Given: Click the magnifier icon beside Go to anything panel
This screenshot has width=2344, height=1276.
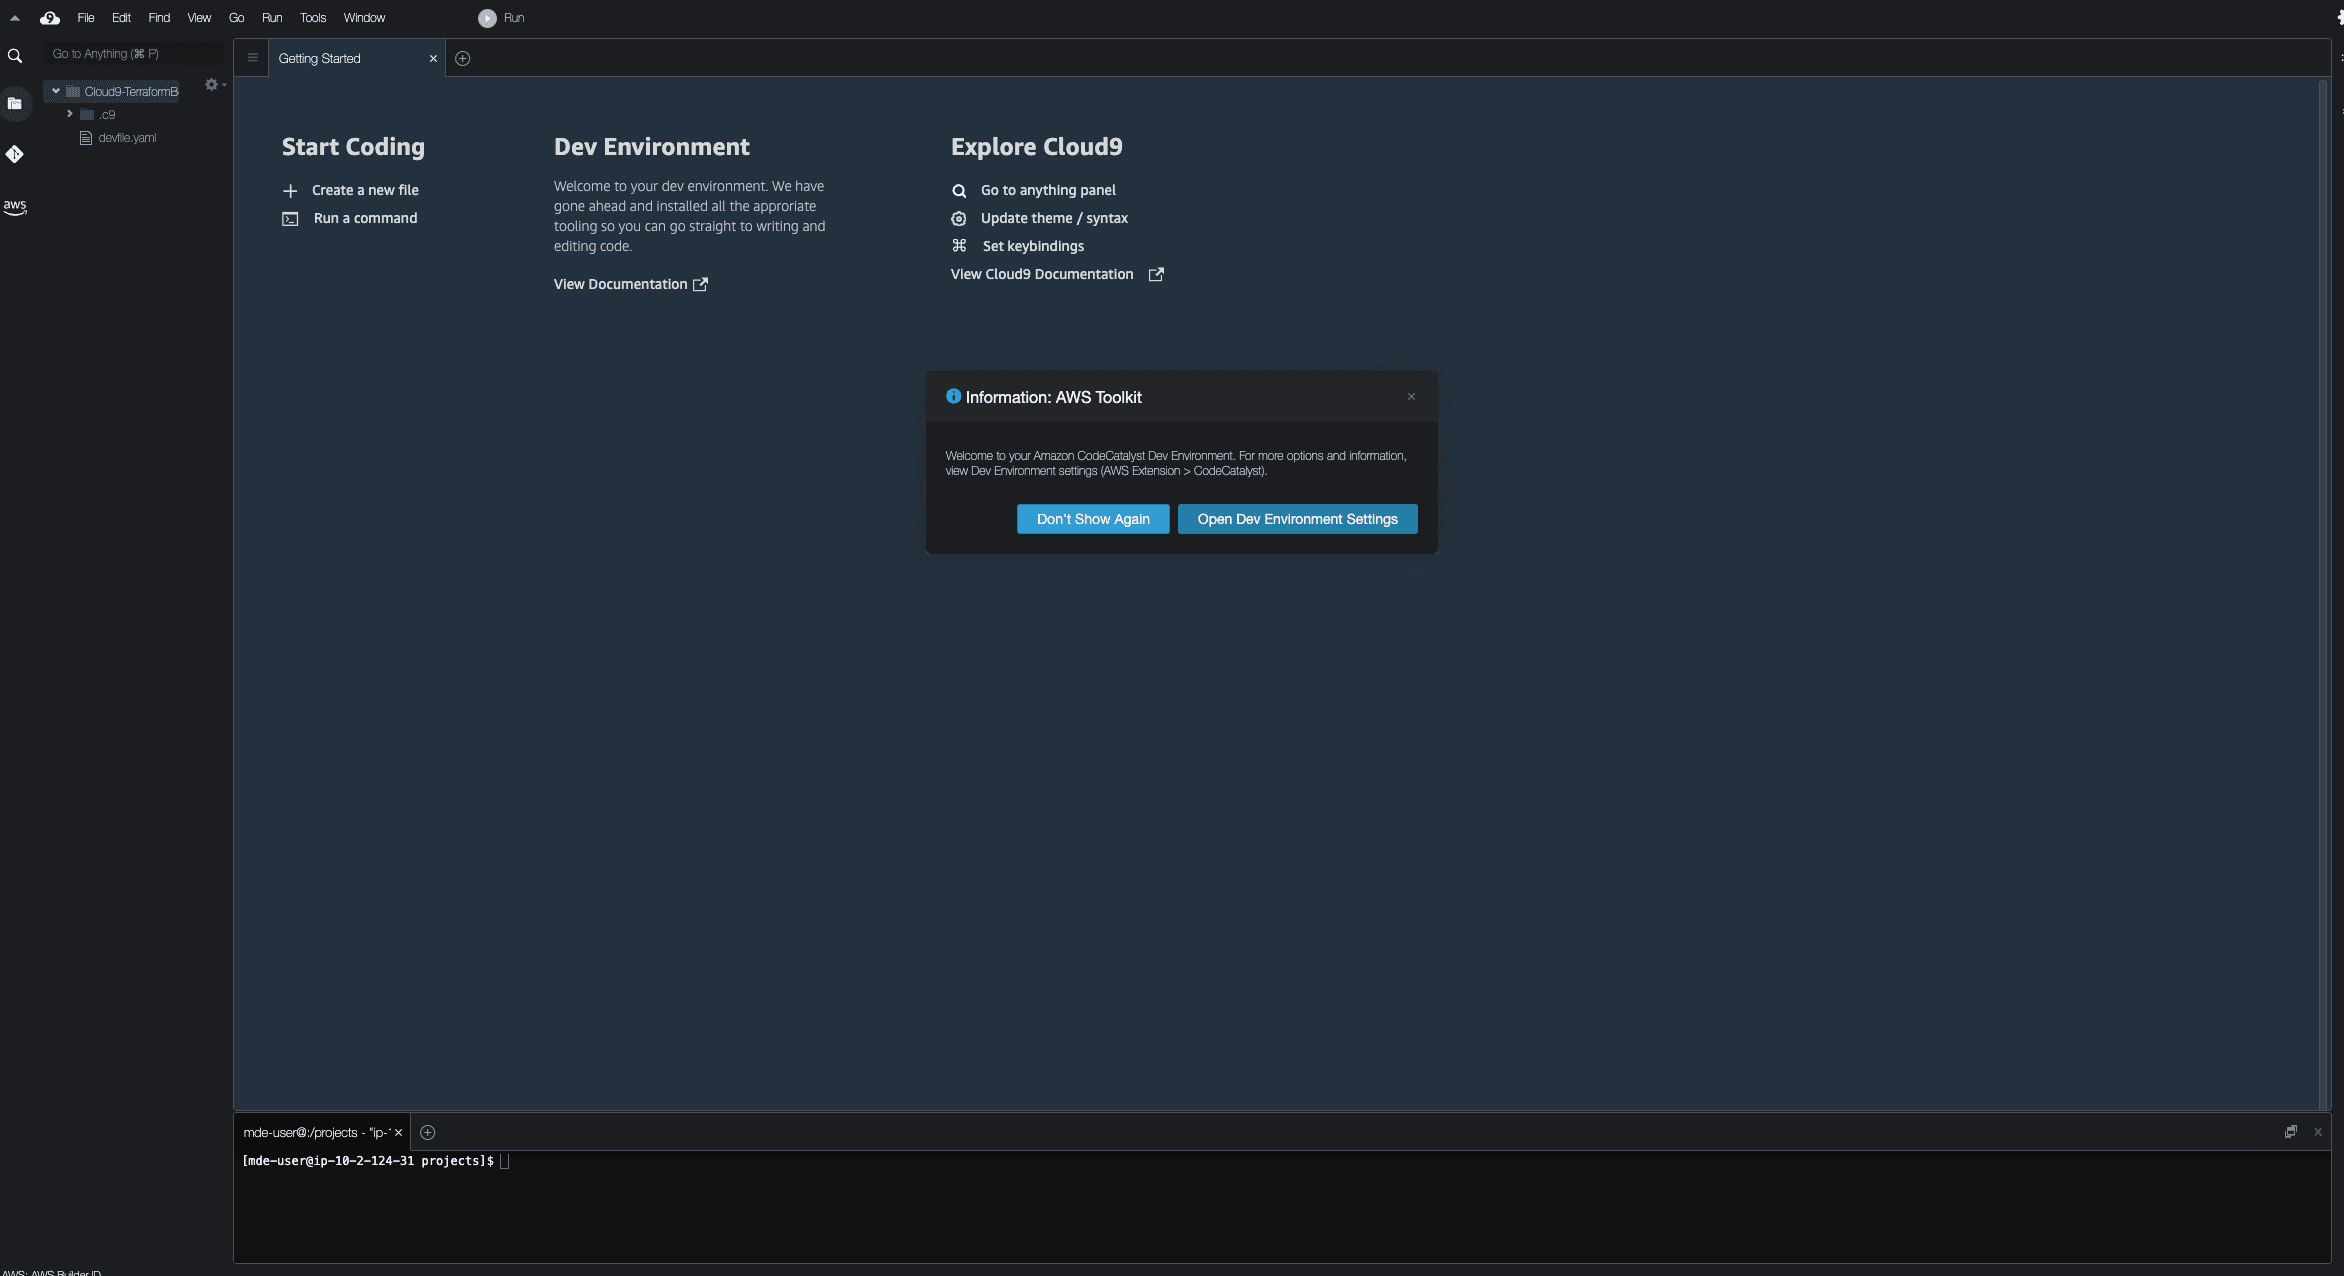Looking at the screenshot, I should pyautogui.click(x=959, y=191).
